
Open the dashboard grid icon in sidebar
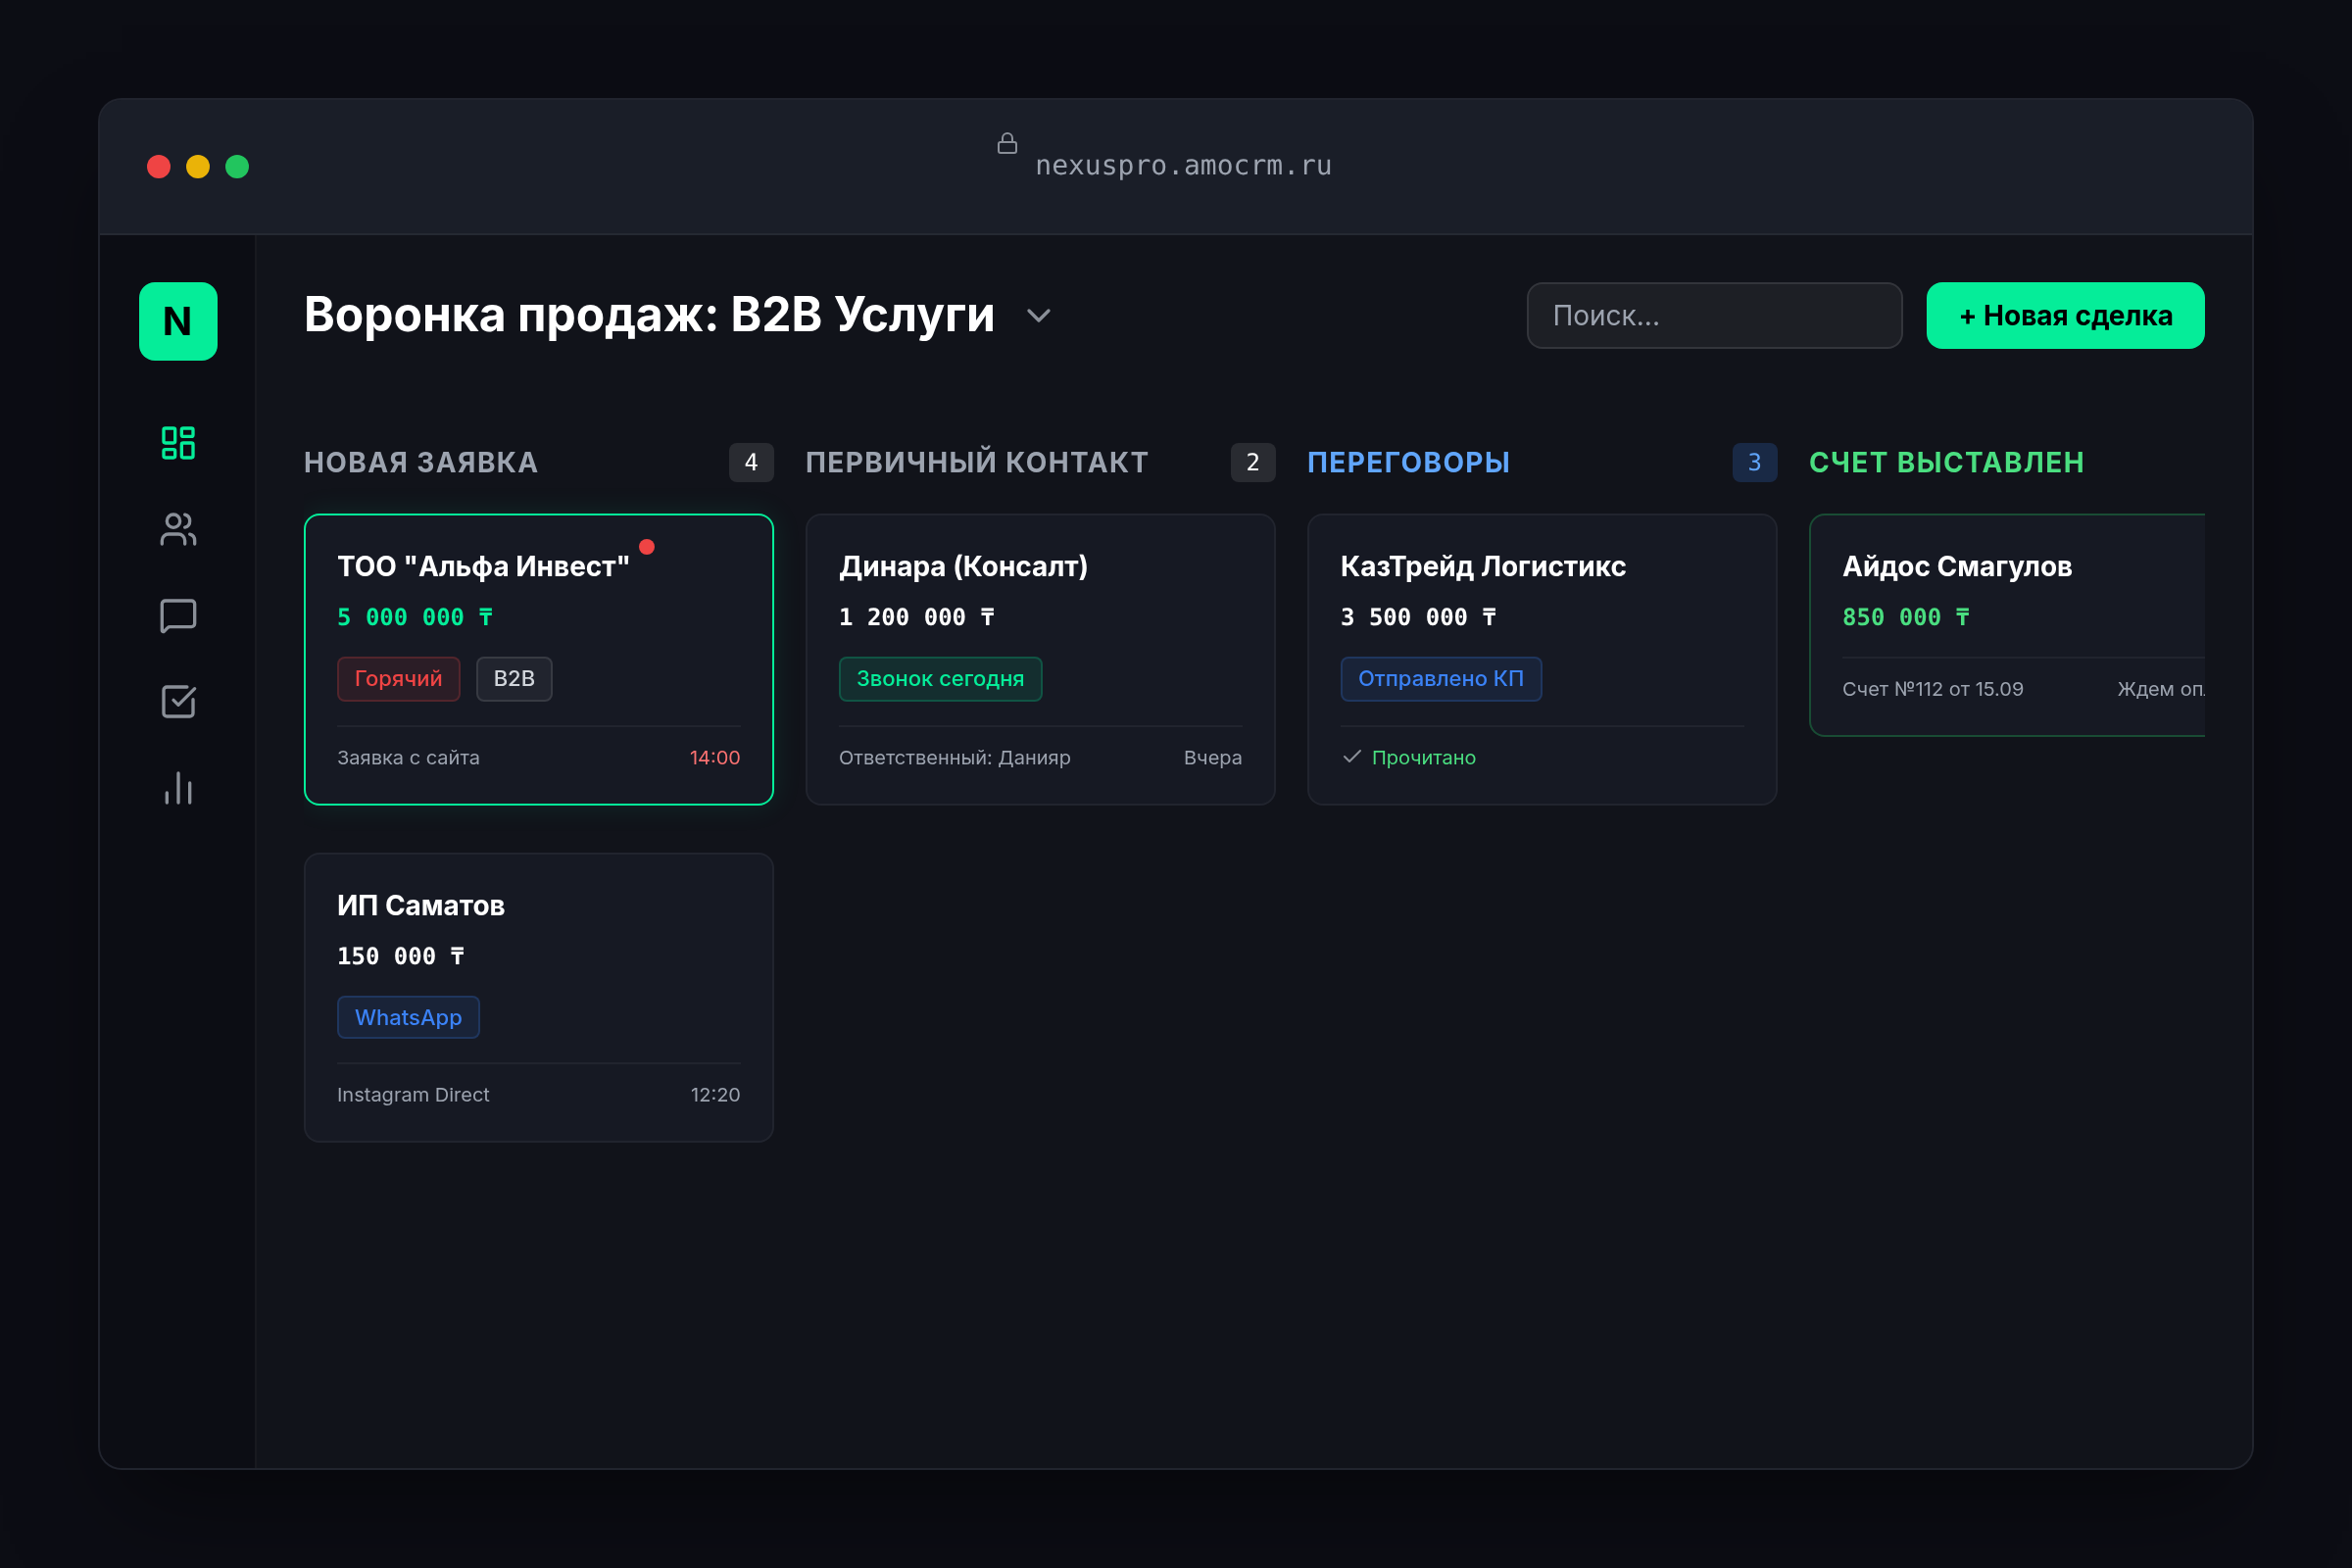pos(178,443)
